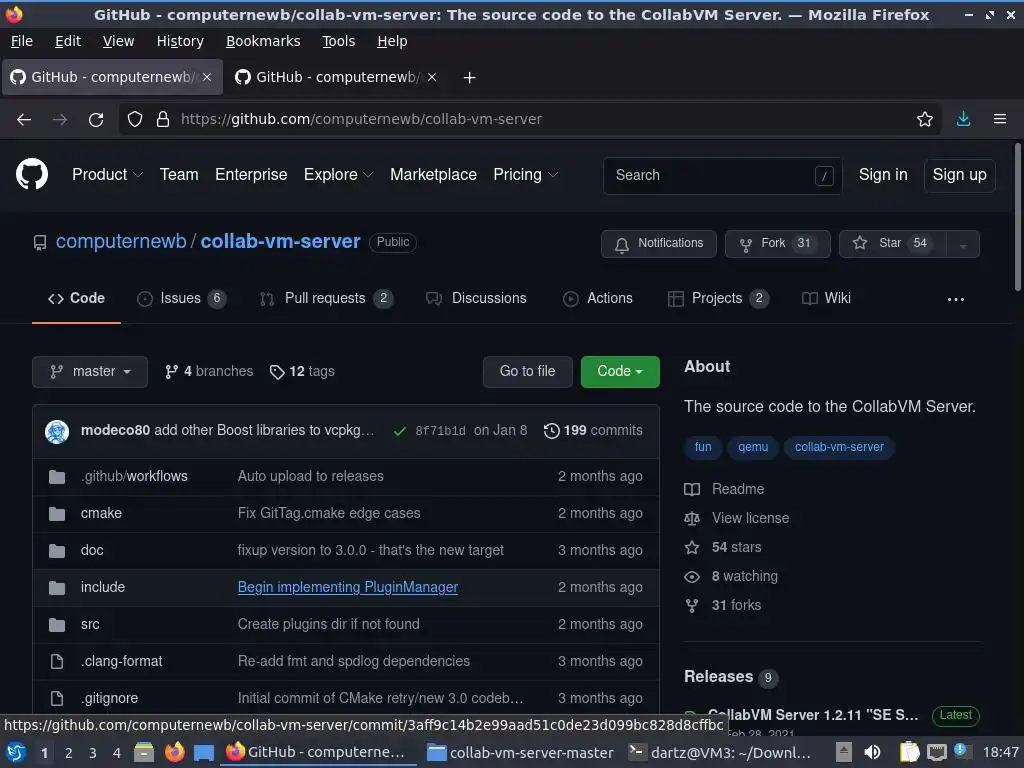Open the Bookmarks menu
Viewport: 1024px width, 768px height.
[263, 41]
